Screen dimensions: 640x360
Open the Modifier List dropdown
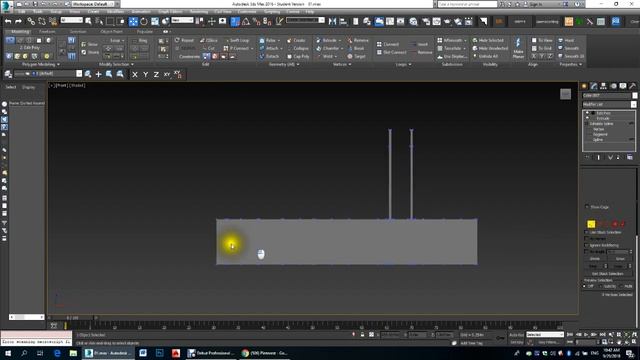pos(609,104)
